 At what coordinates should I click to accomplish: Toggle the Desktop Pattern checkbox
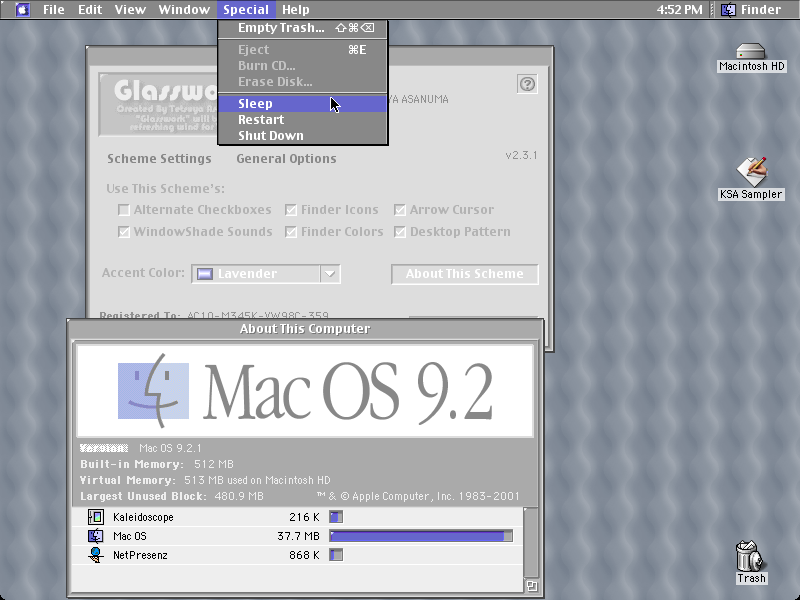pyautogui.click(x=400, y=232)
